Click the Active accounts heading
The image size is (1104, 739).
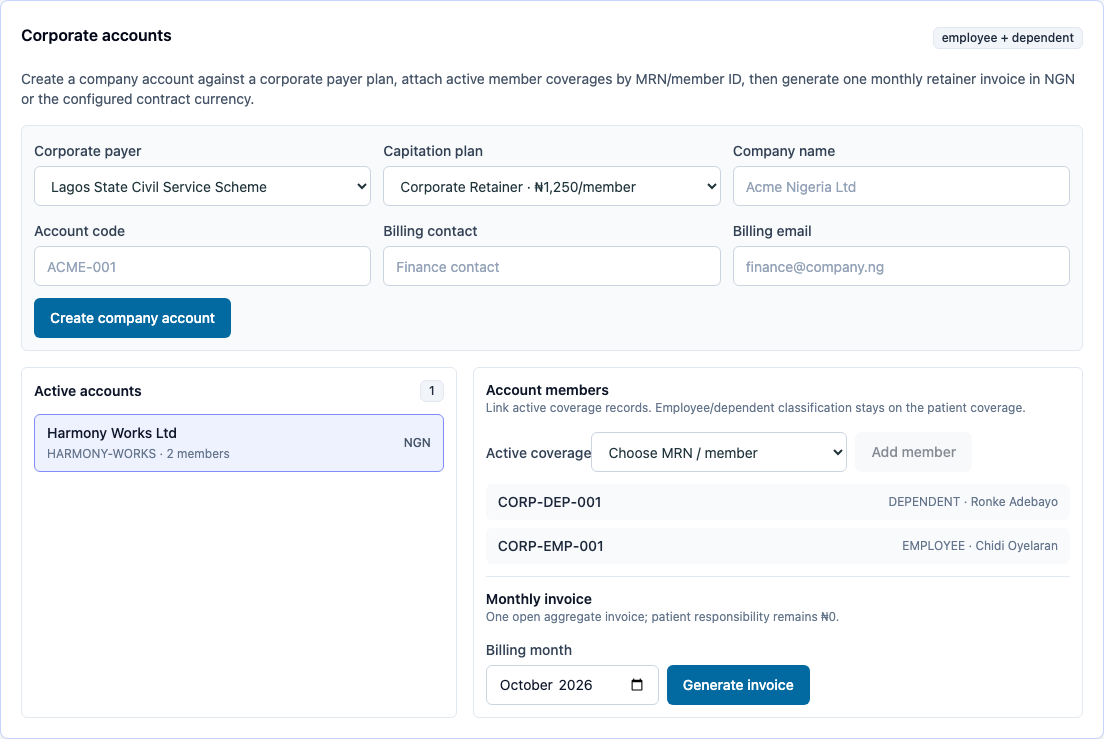pos(88,391)
